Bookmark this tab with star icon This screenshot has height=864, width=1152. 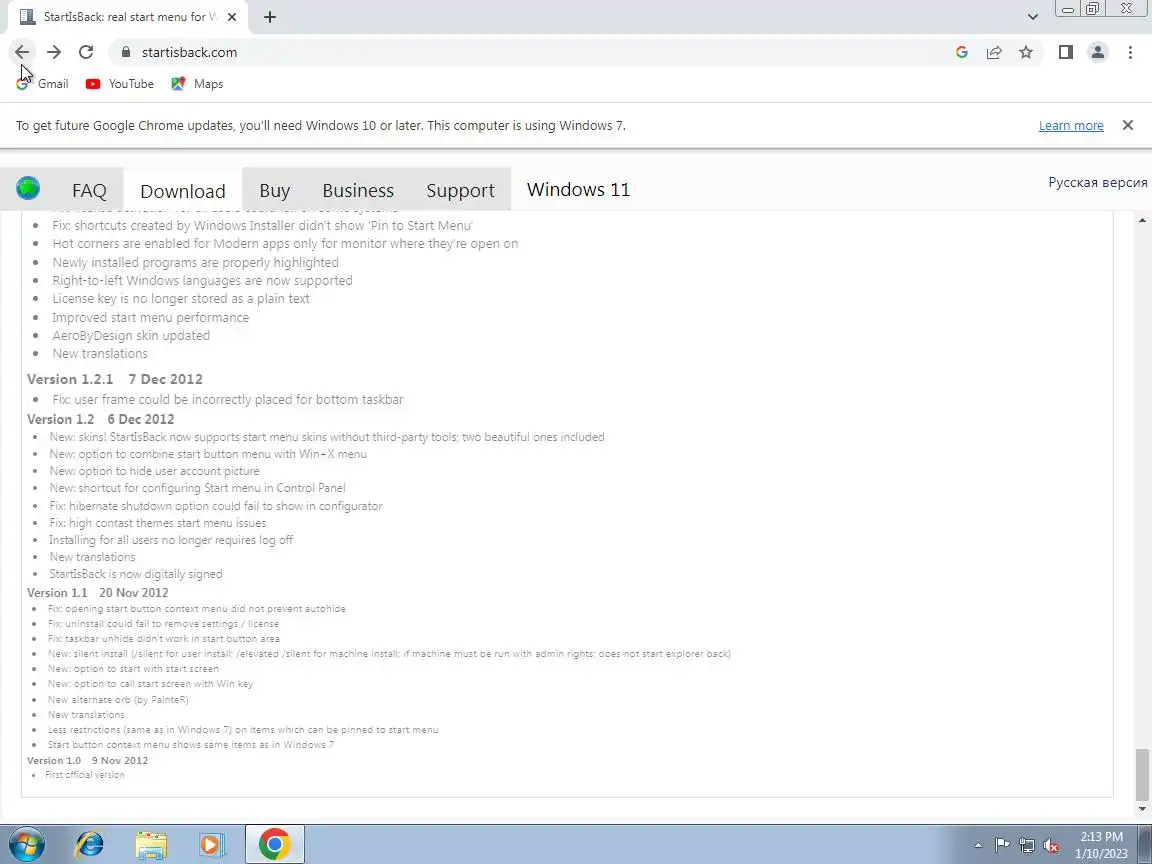coord(1026,52)
